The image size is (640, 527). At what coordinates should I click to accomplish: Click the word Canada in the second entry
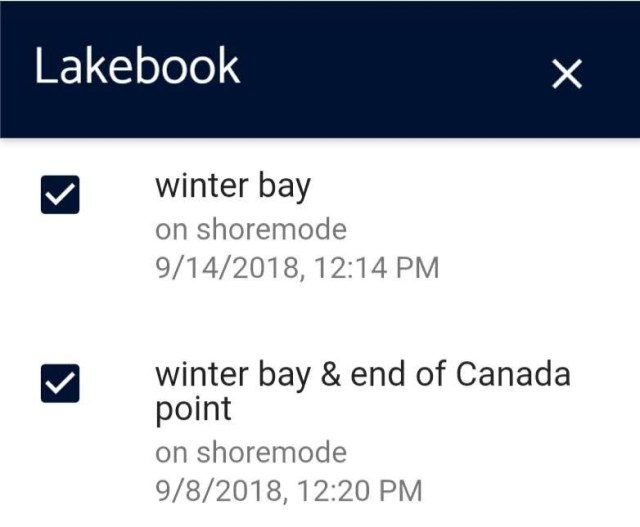click(x=513, y=374)
